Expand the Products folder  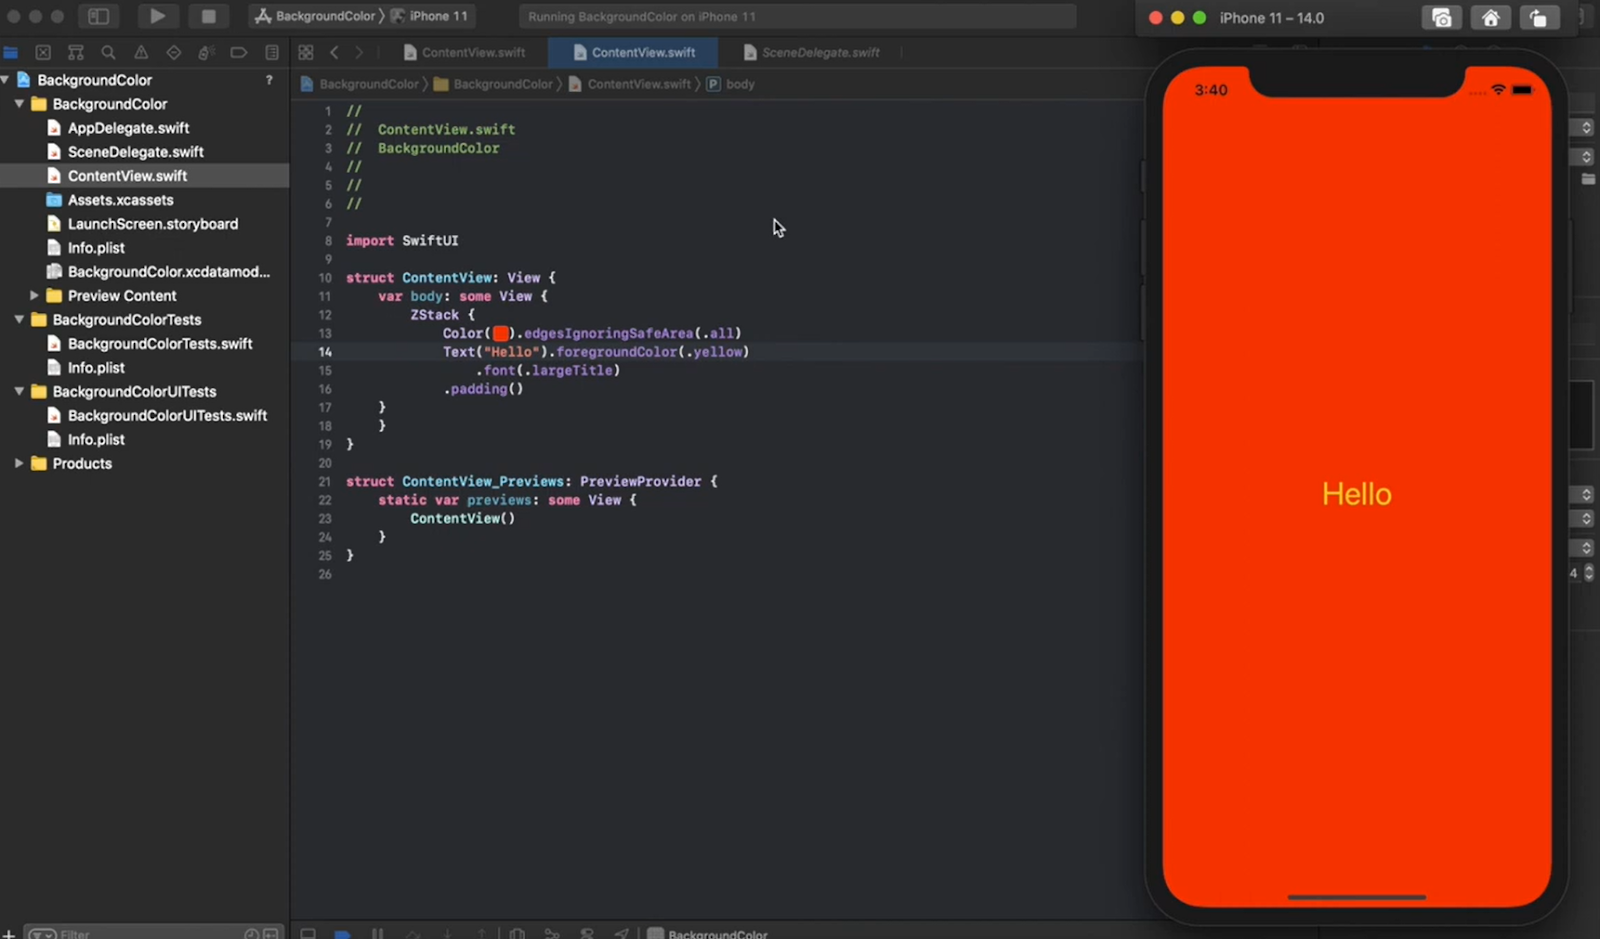(19, 464)
